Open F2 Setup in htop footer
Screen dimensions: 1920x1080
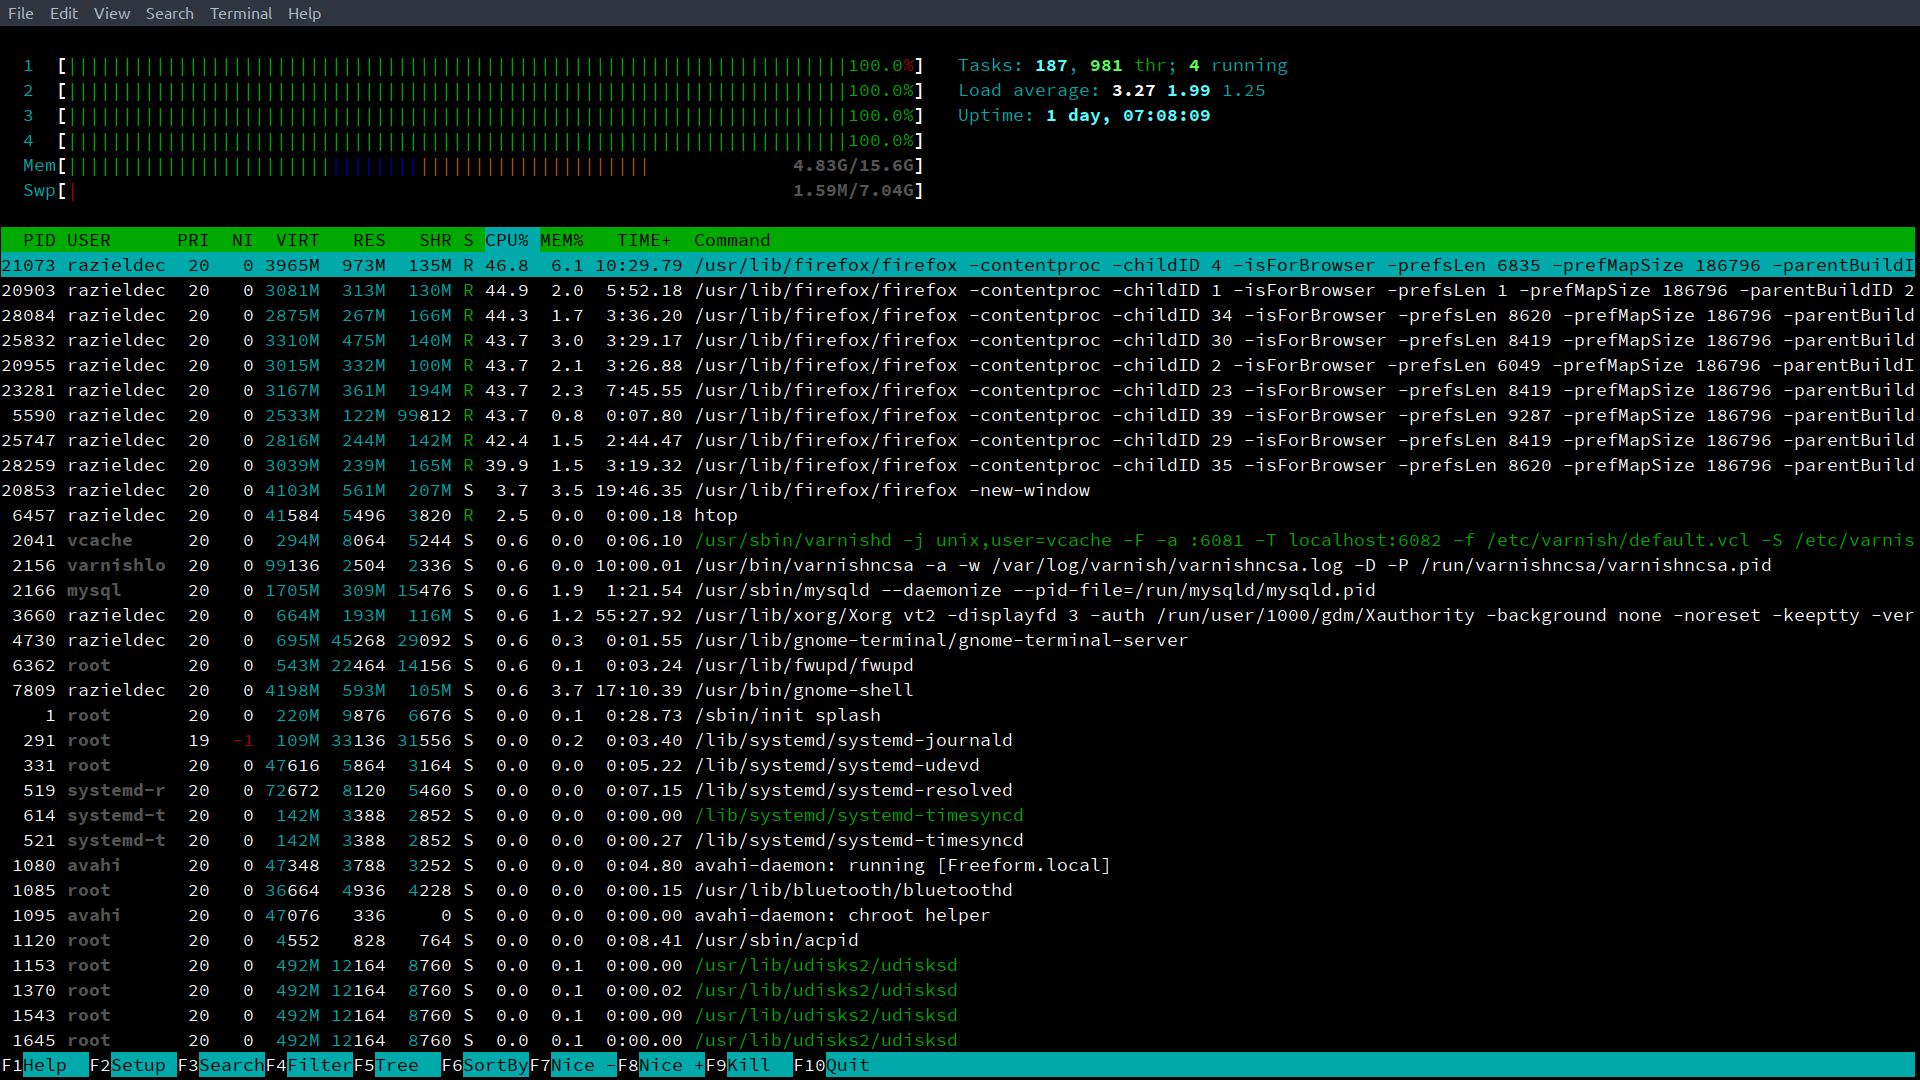(138, 1065)
